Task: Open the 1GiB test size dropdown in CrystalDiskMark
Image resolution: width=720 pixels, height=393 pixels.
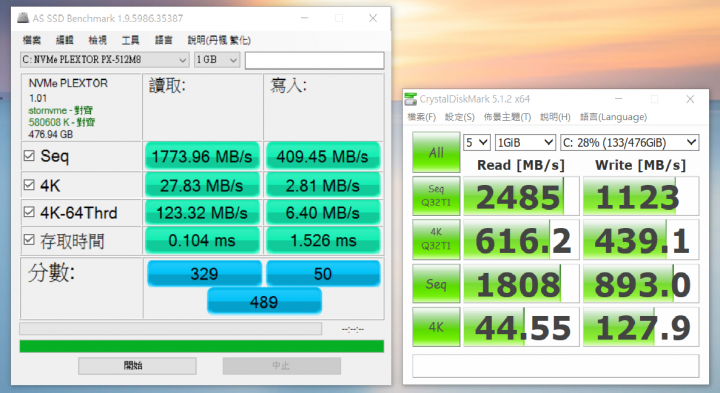Action: coord(525,142)
